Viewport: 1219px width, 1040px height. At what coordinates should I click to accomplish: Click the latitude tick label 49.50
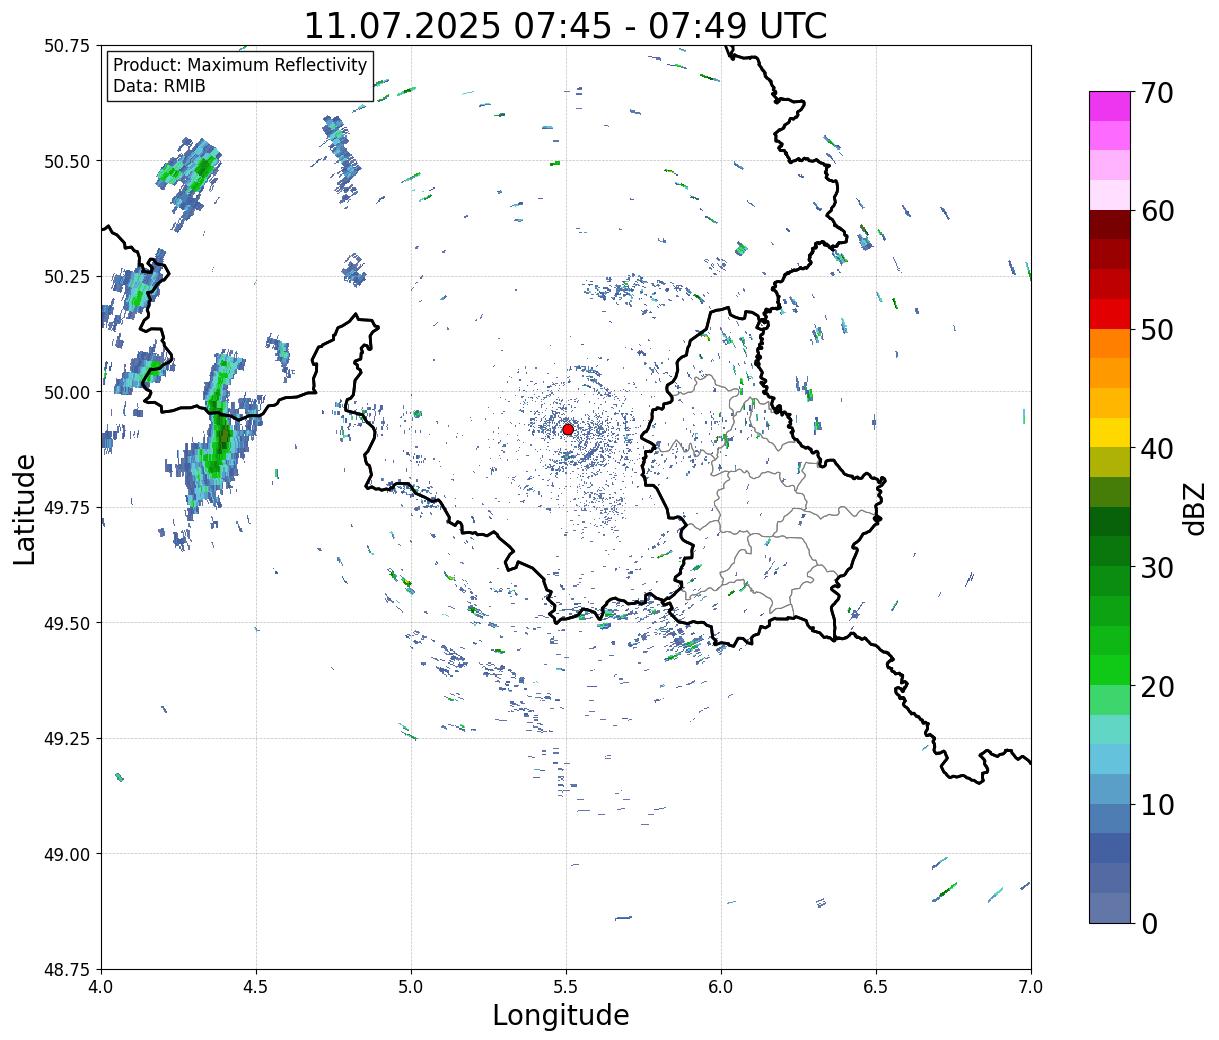tap(67, 623)
